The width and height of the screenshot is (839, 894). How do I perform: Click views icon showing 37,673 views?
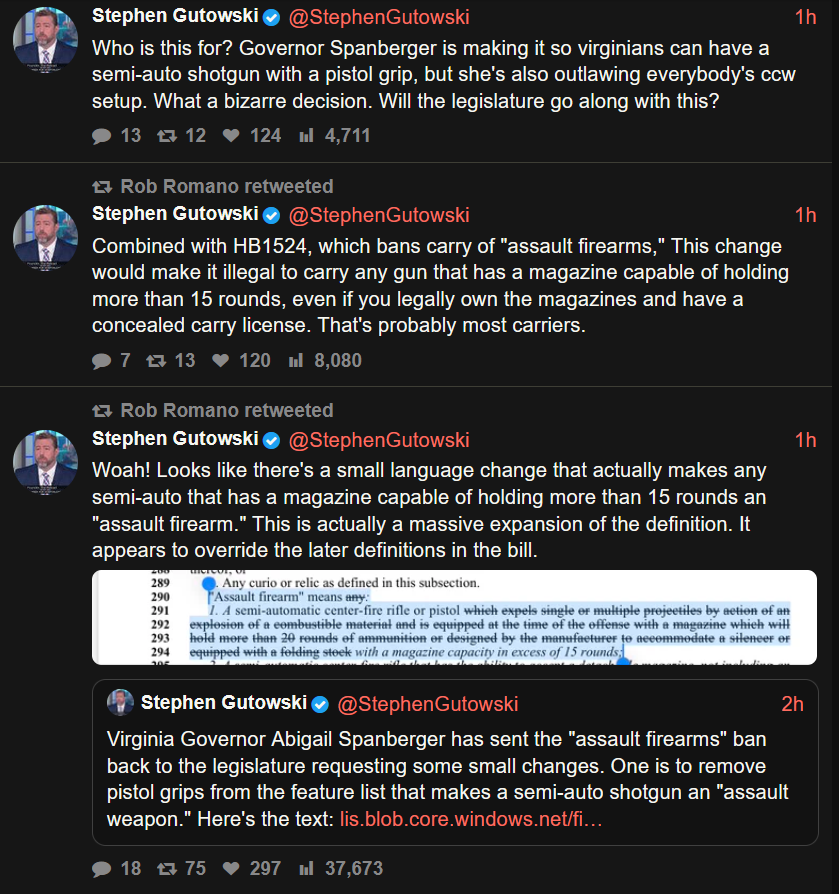click(x=307, y=869)
